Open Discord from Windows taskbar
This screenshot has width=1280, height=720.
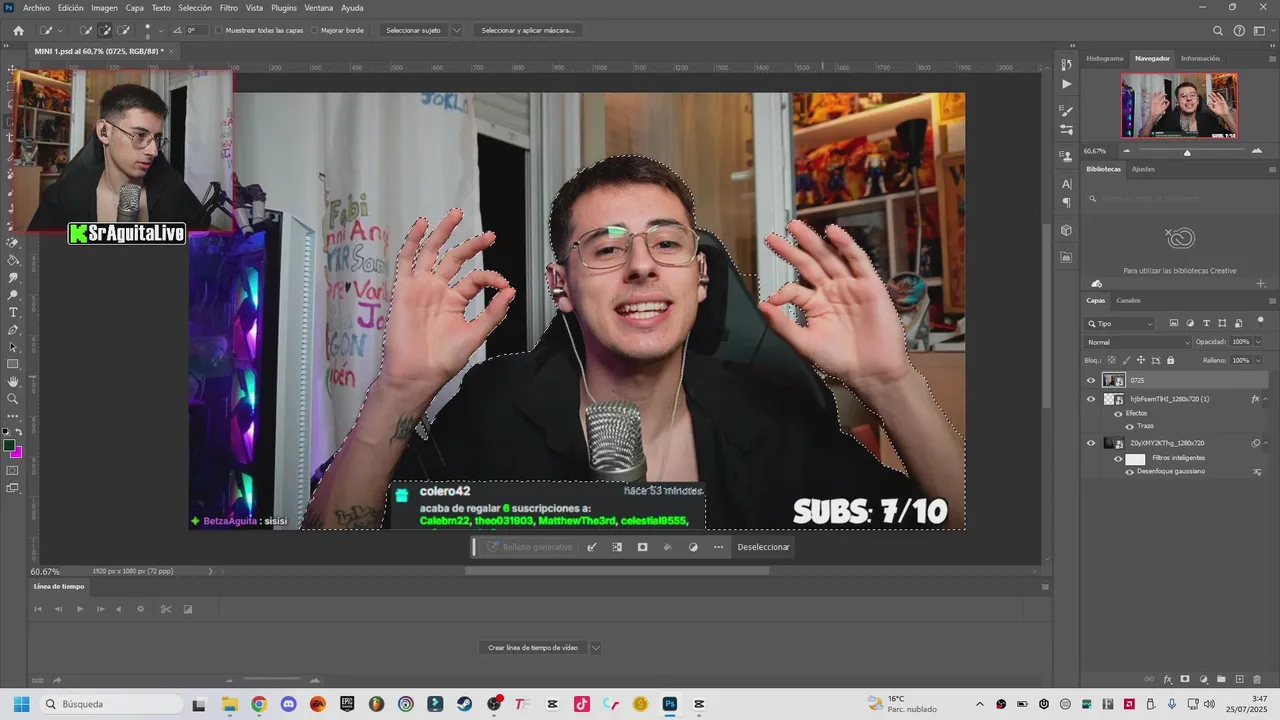pos(288,704)
